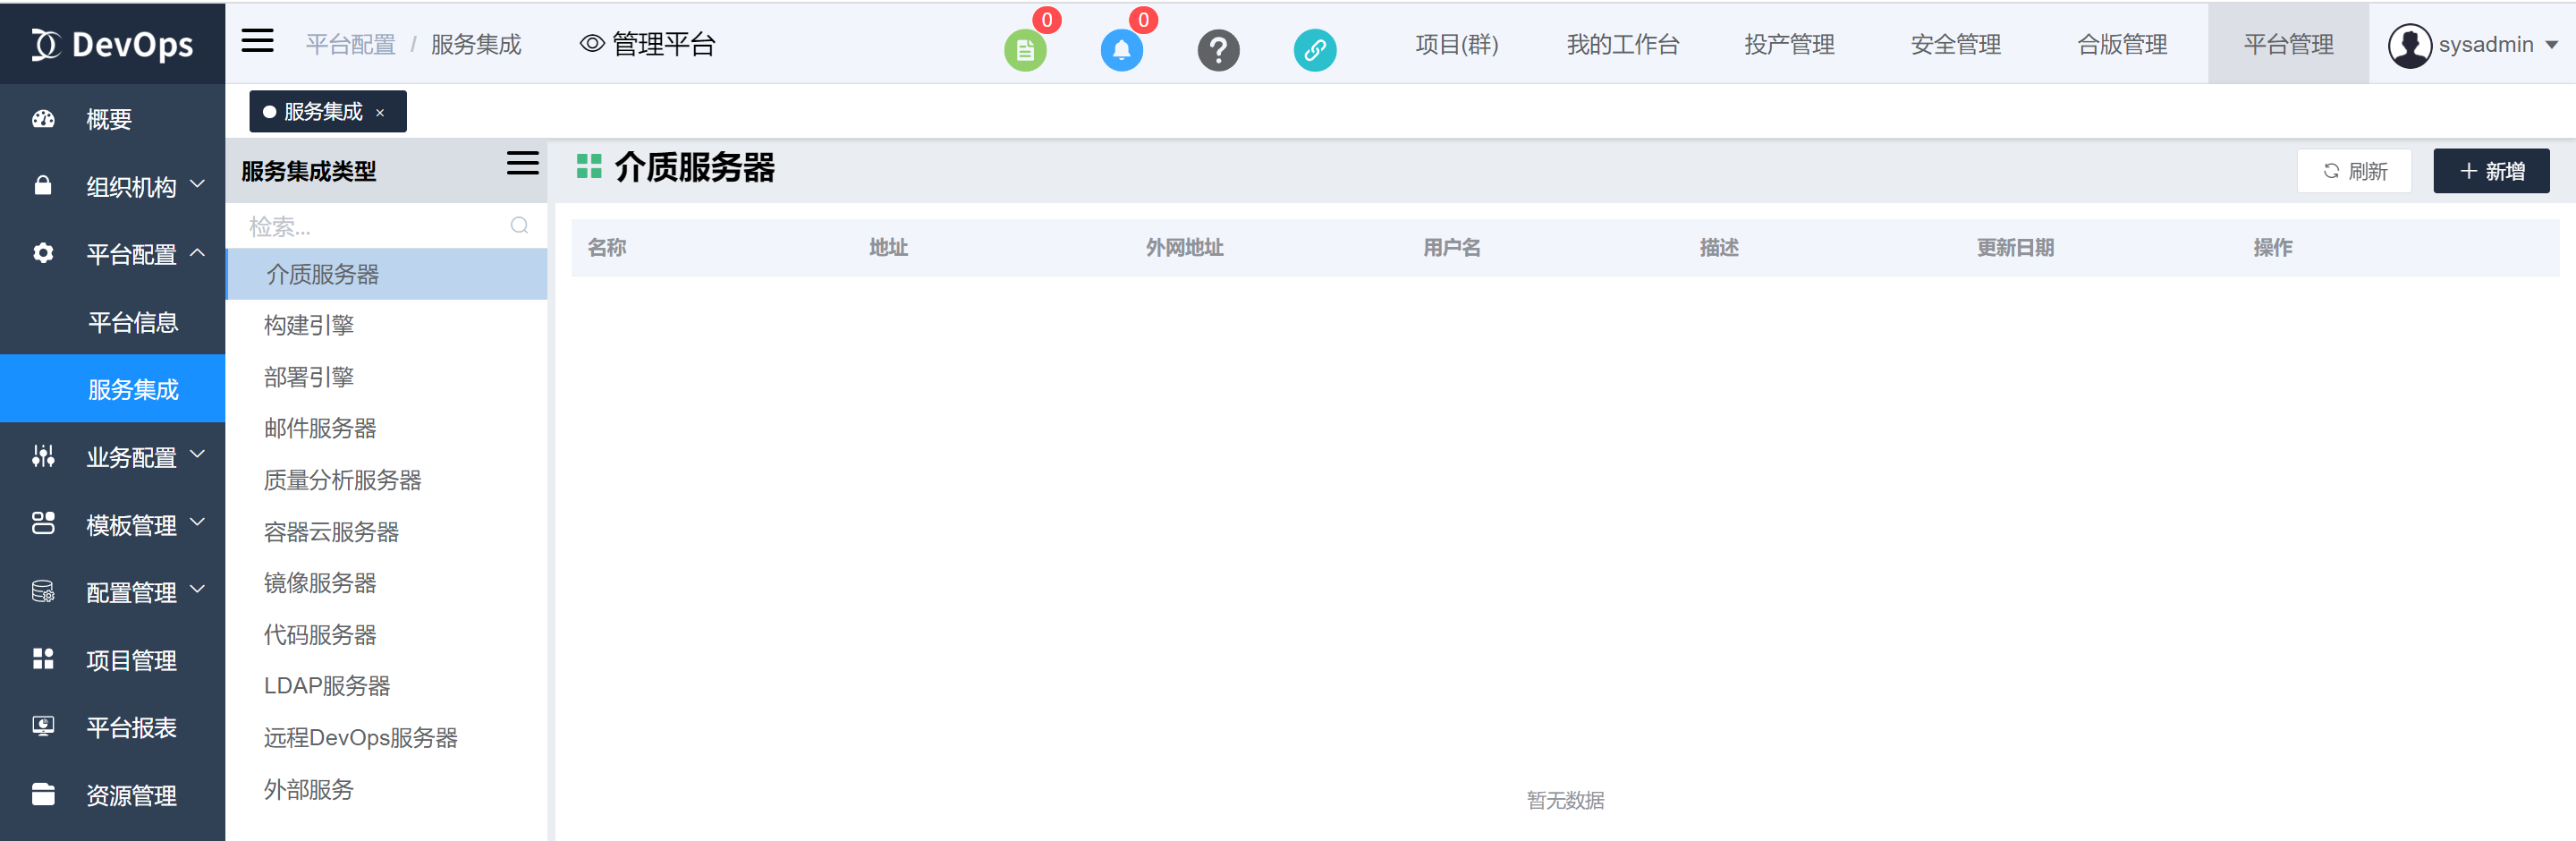Click the teal link icon

(x=1315, y=50)
